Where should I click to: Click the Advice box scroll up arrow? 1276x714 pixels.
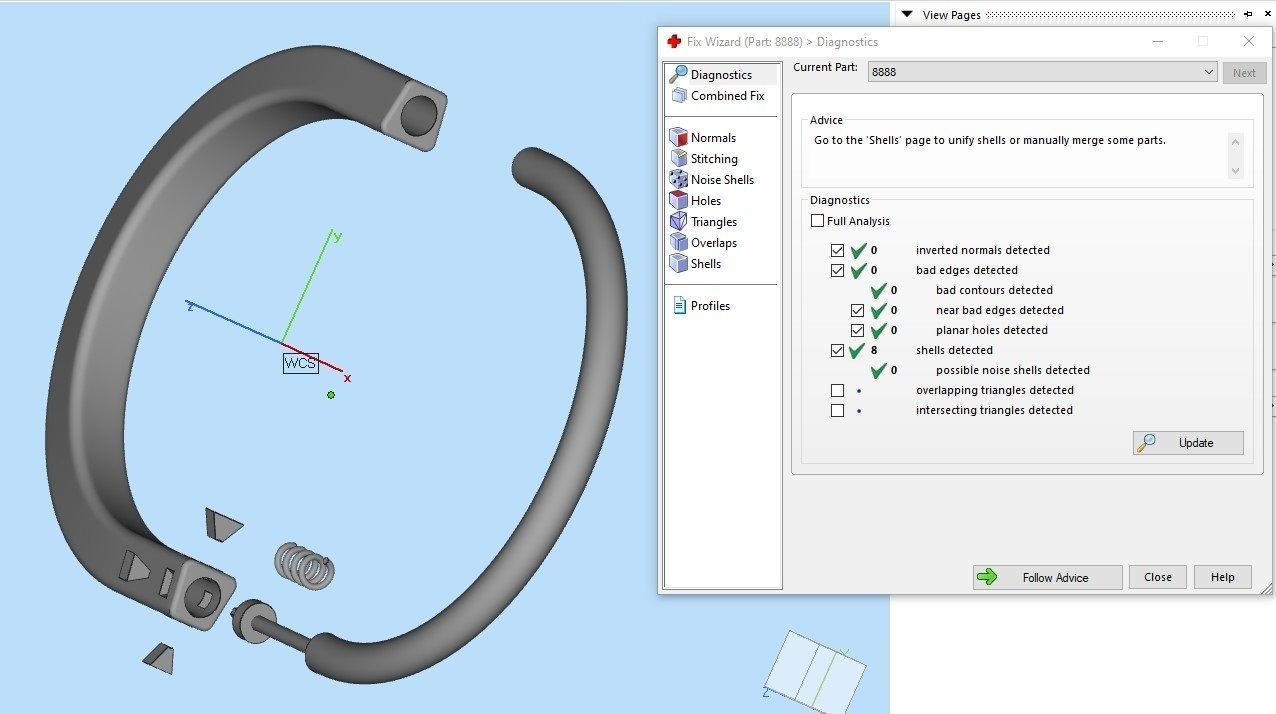(1235, 142)
